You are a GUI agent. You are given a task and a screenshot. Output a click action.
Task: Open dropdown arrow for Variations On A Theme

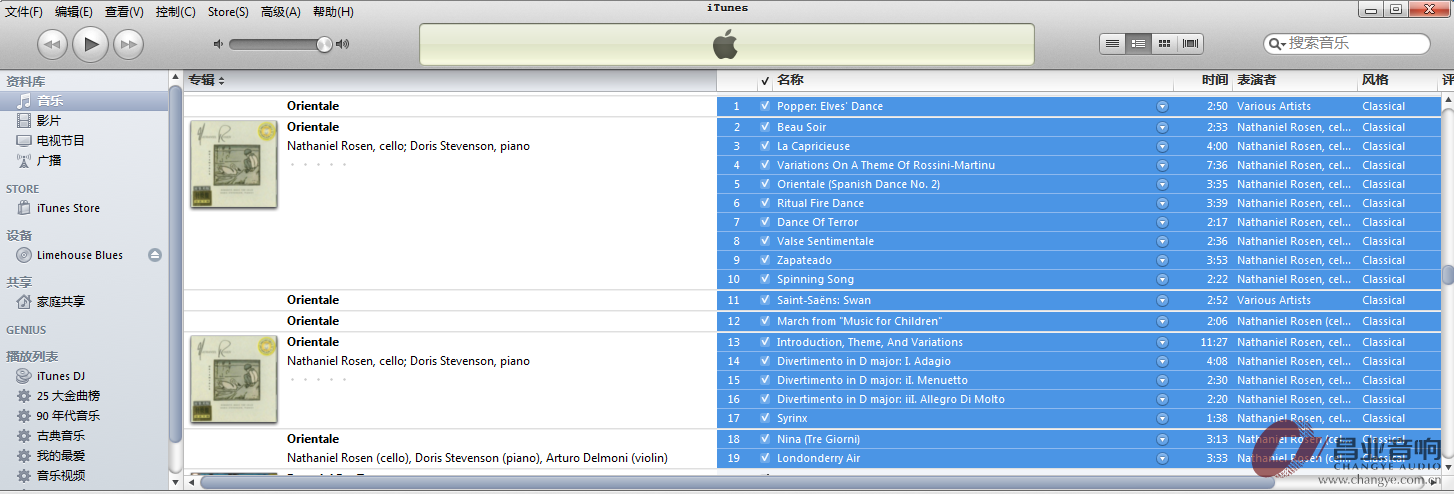(x=1162, y=165)
